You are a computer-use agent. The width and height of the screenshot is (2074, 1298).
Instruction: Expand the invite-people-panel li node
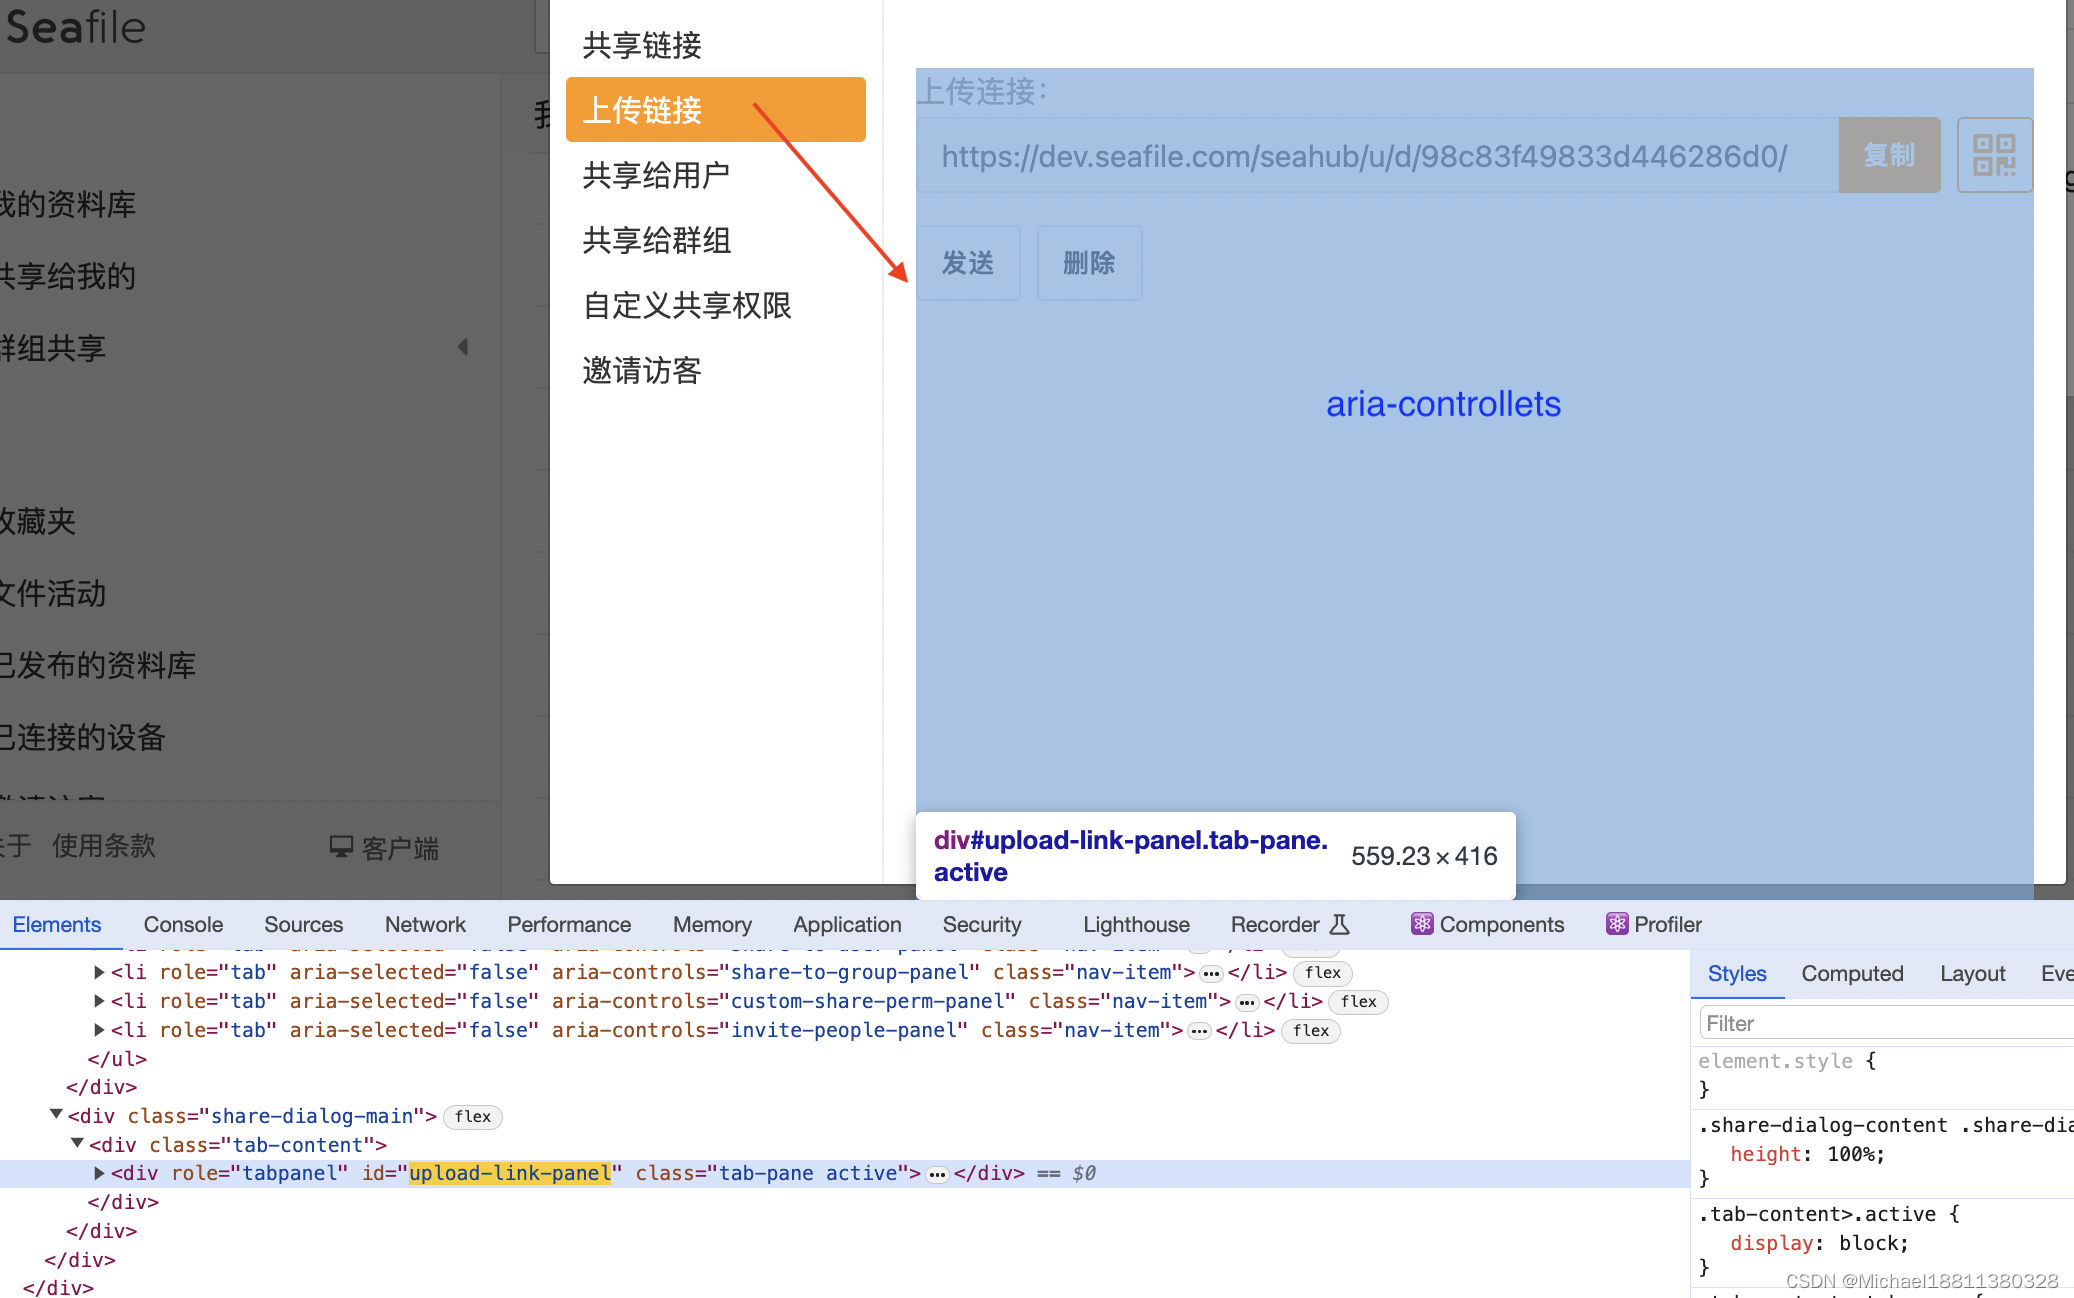pyautogui.click(x=99, y=1030)
